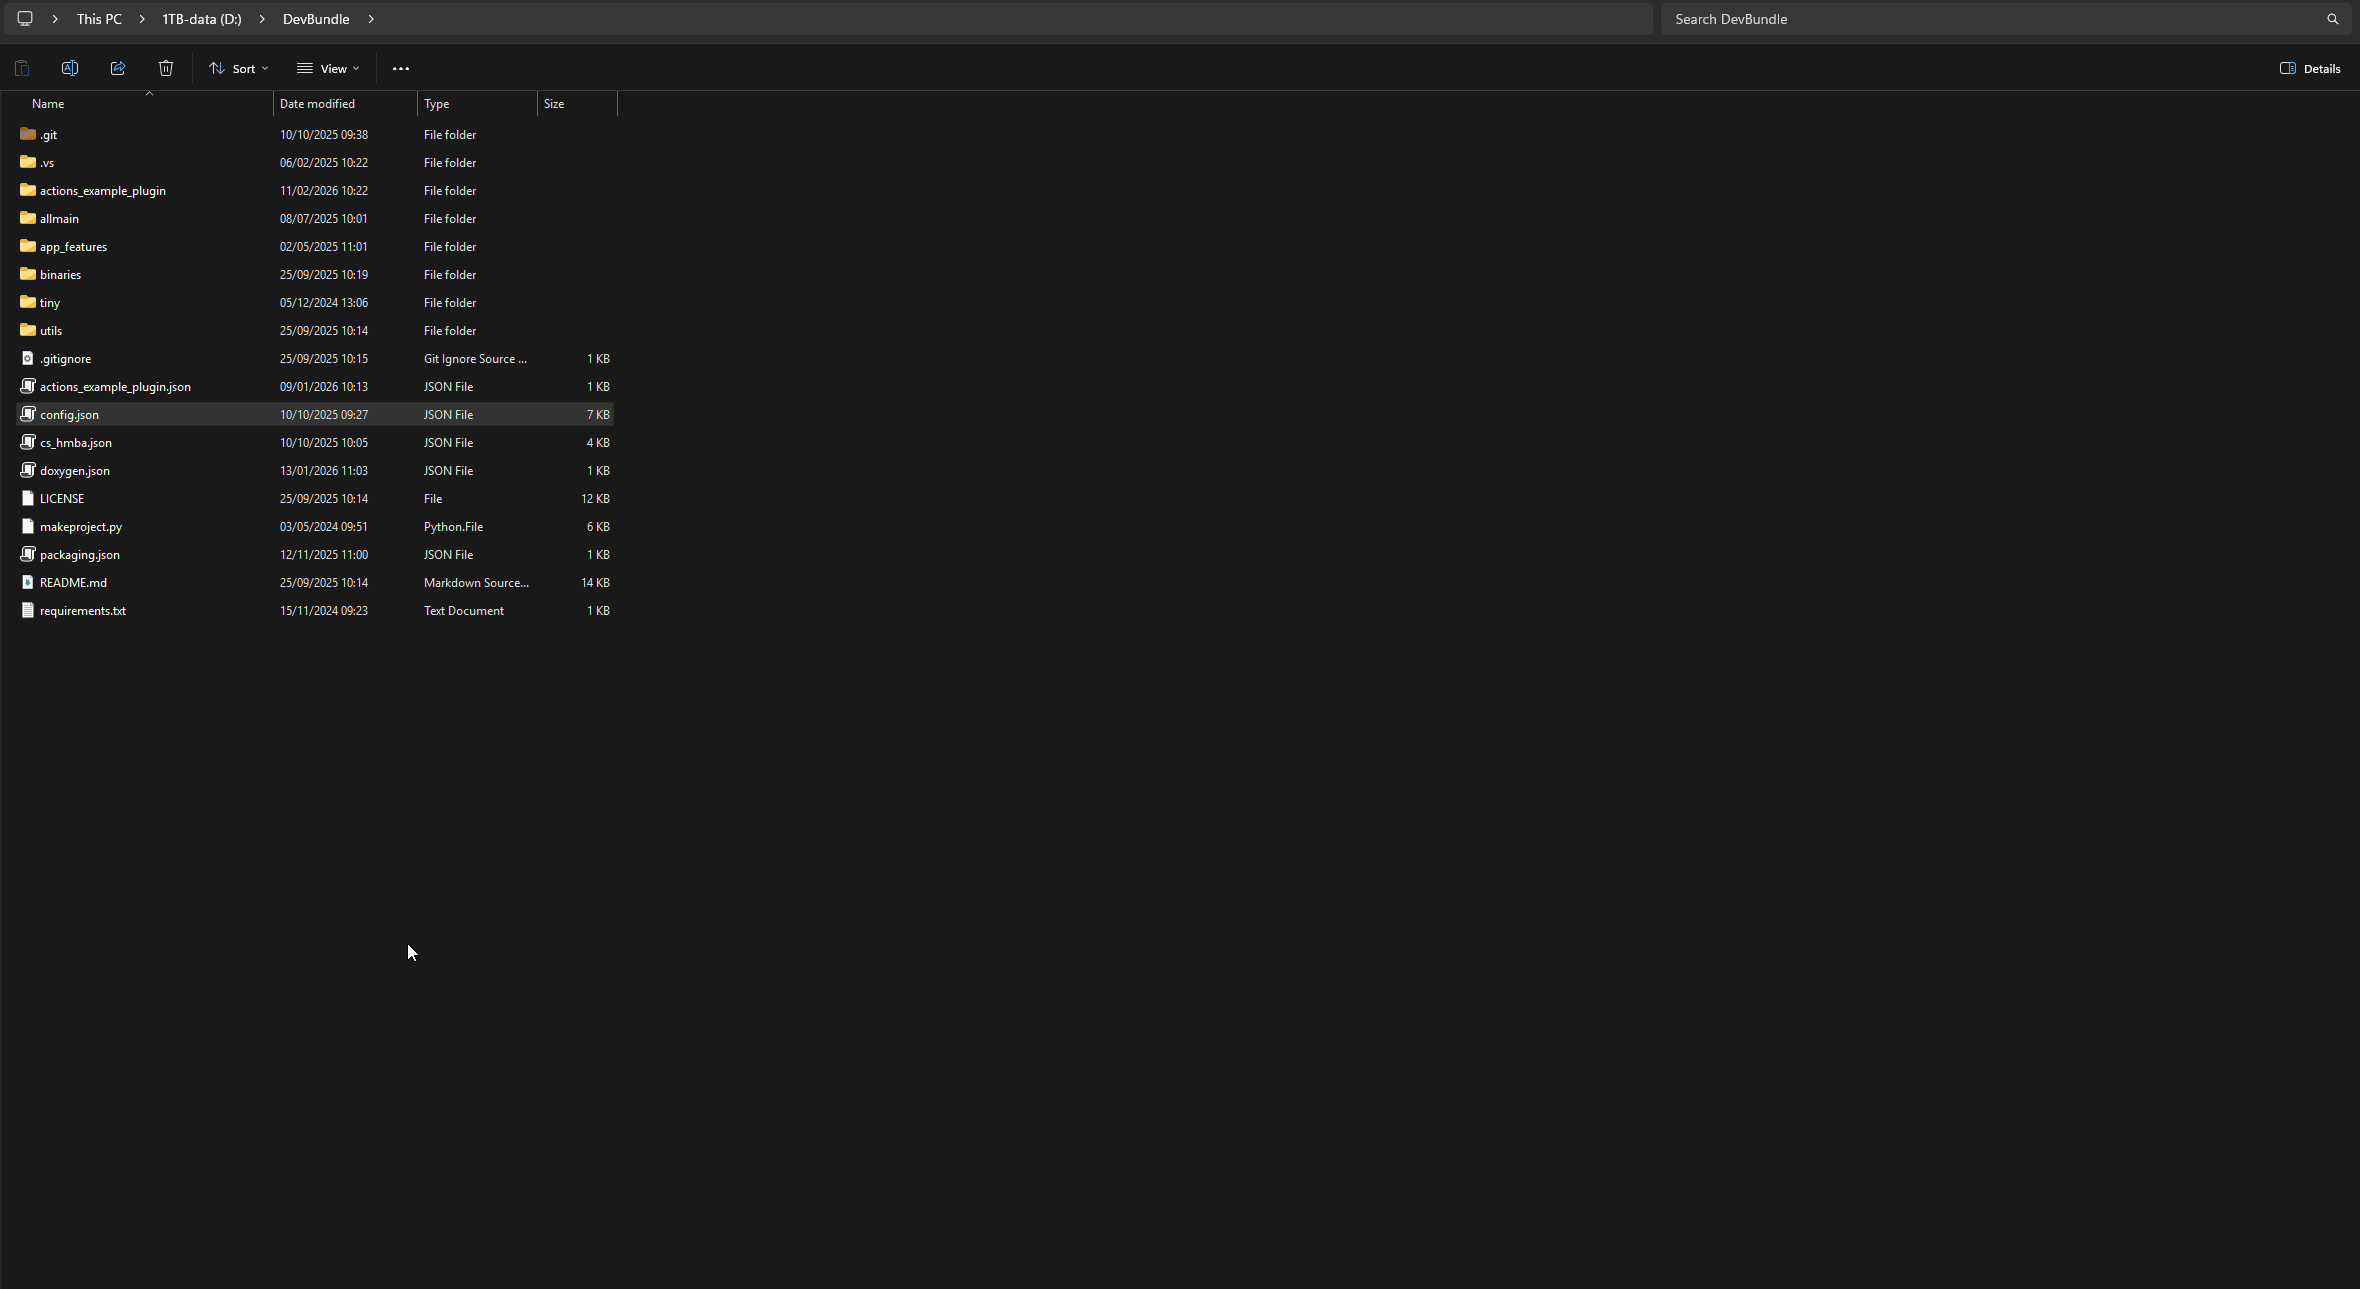Open the View dropdown
Screen dimensions: 2360x1289
point(328,68)
